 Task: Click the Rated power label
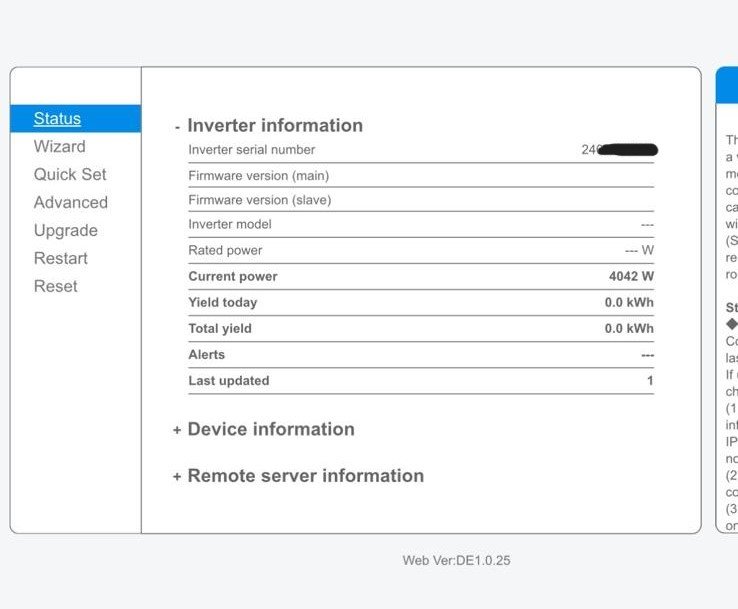pos(225,250)
